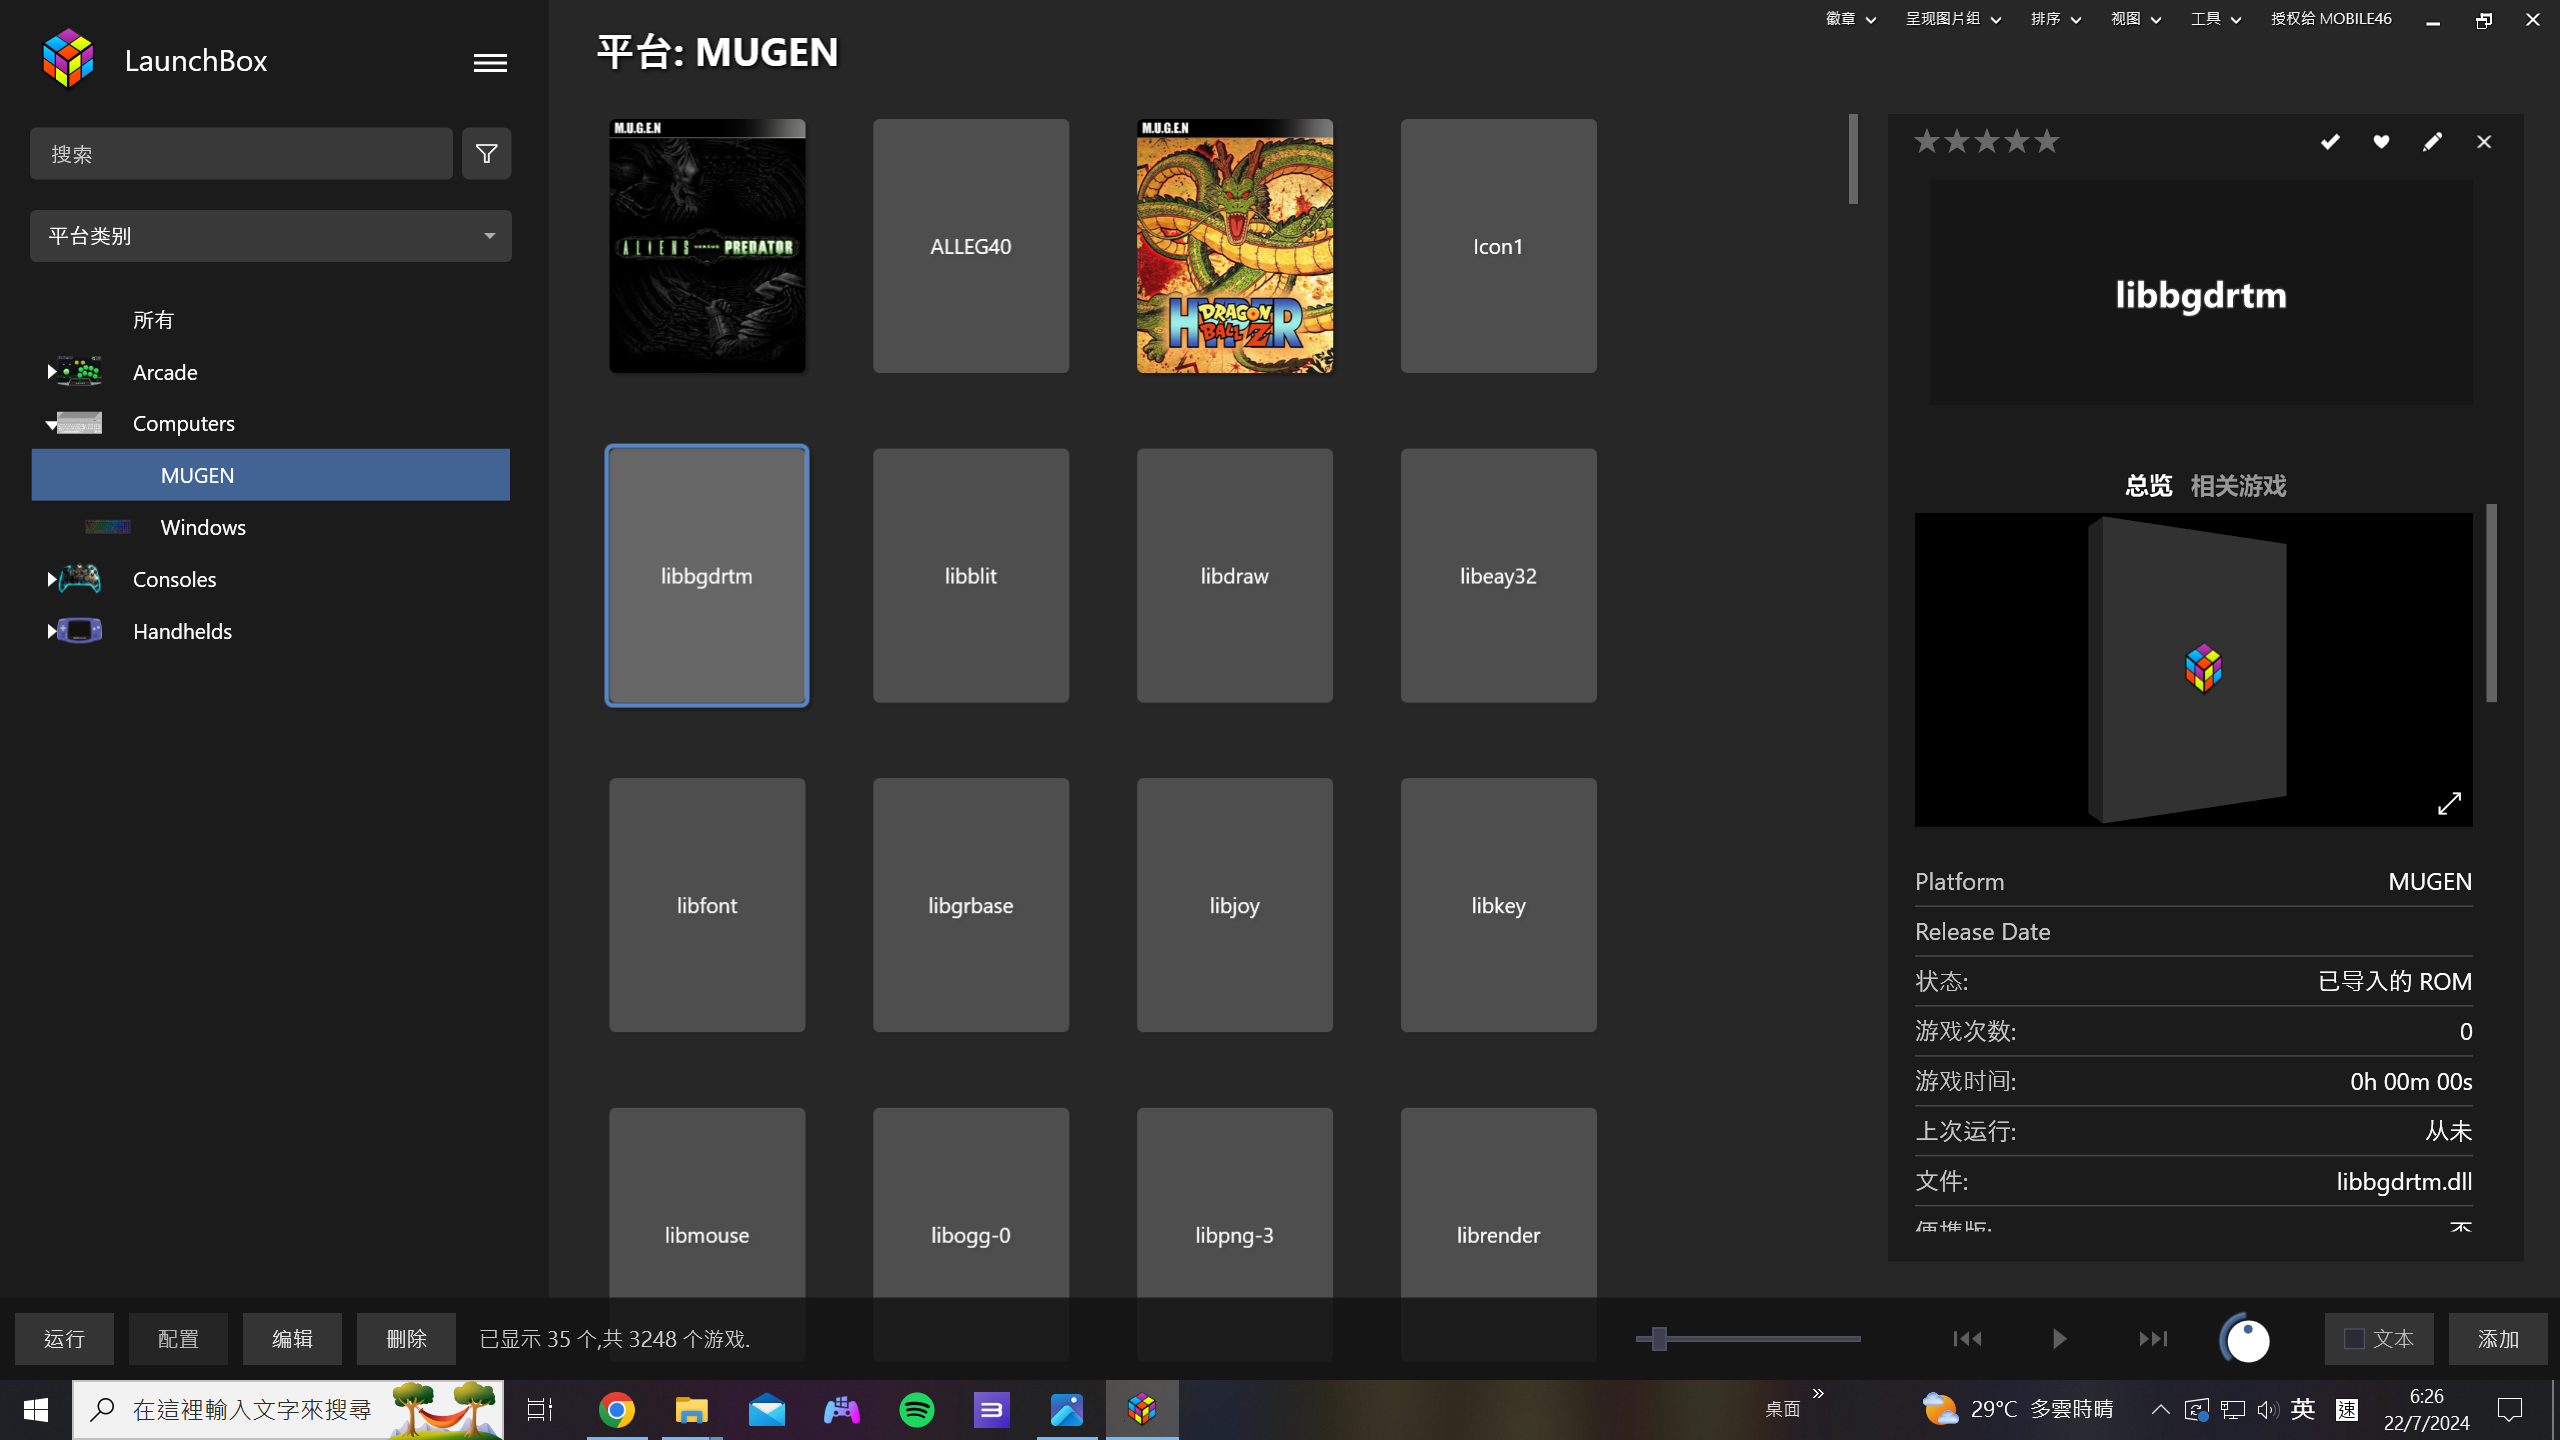Set the rating to five stars

[x=2047, y=142]
